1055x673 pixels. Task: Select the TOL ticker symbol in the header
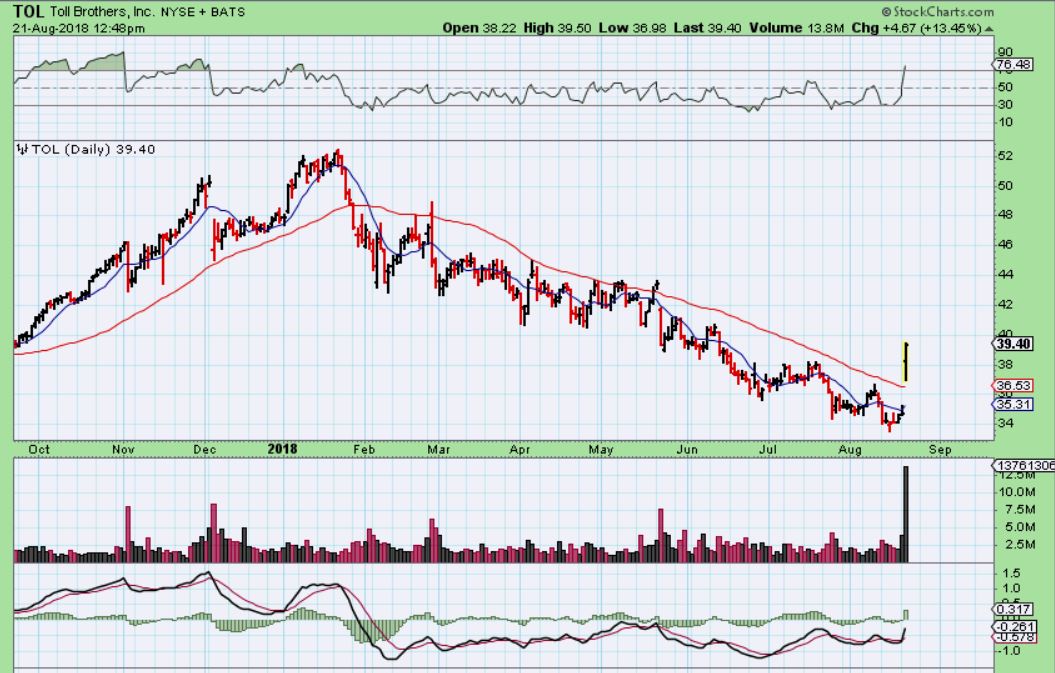pyautogui.click(x=29, y=12)
